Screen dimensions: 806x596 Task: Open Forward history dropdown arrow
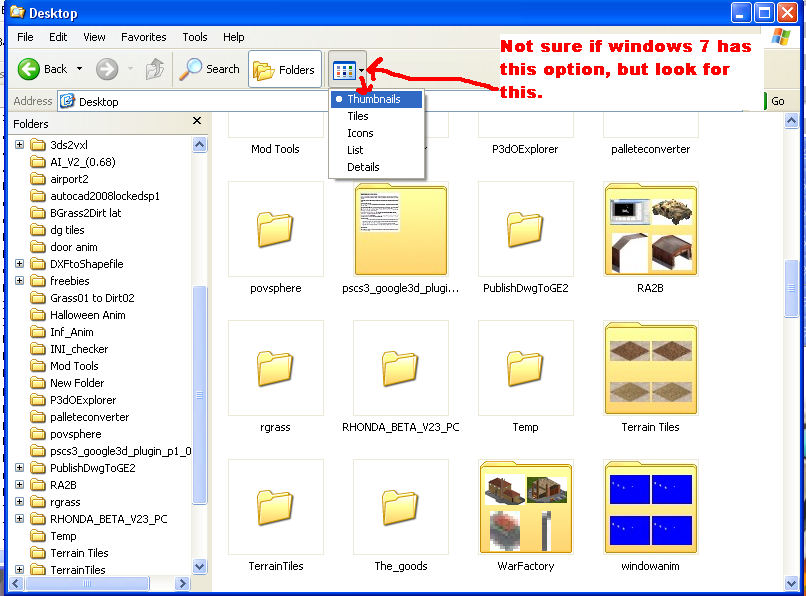[x=130, y=68]
